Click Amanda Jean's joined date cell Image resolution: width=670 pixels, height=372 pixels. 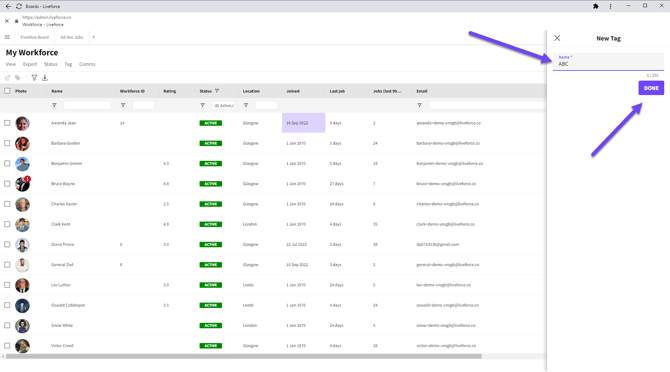point(303,123)
